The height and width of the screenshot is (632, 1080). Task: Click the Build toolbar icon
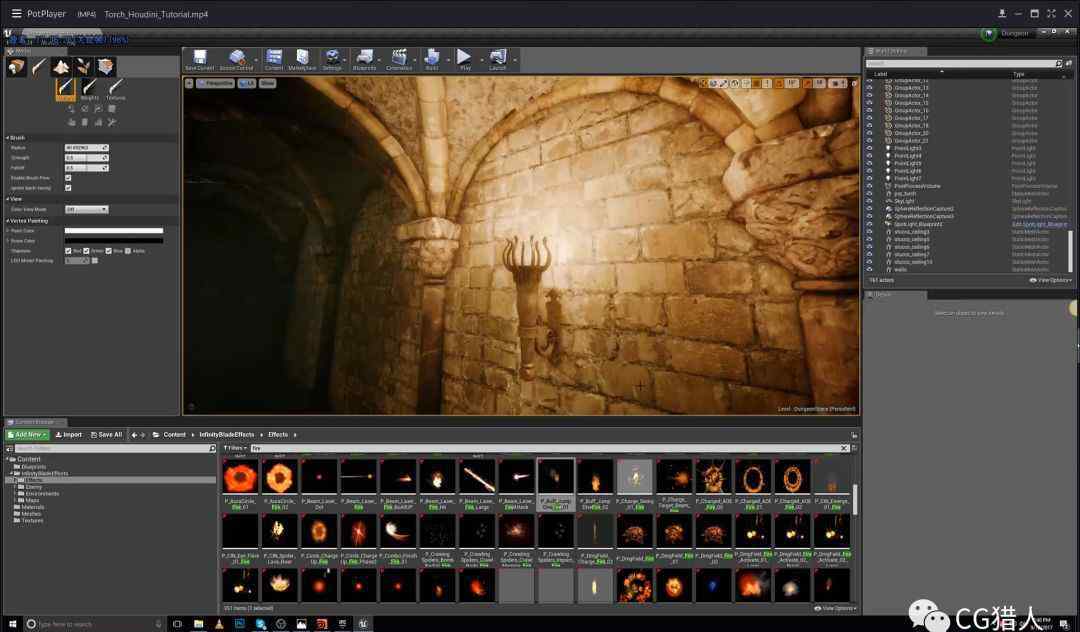[432, 60]
